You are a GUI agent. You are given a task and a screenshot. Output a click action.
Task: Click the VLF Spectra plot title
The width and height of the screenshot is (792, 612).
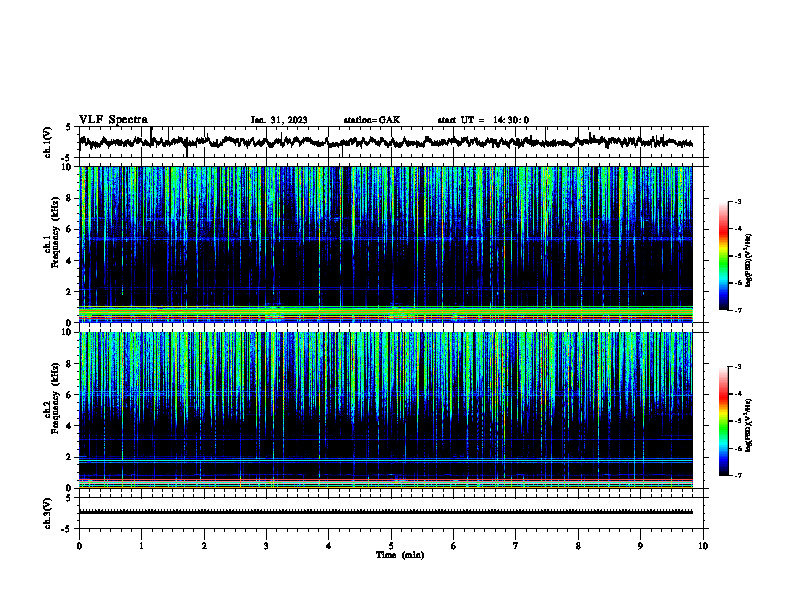113,120
